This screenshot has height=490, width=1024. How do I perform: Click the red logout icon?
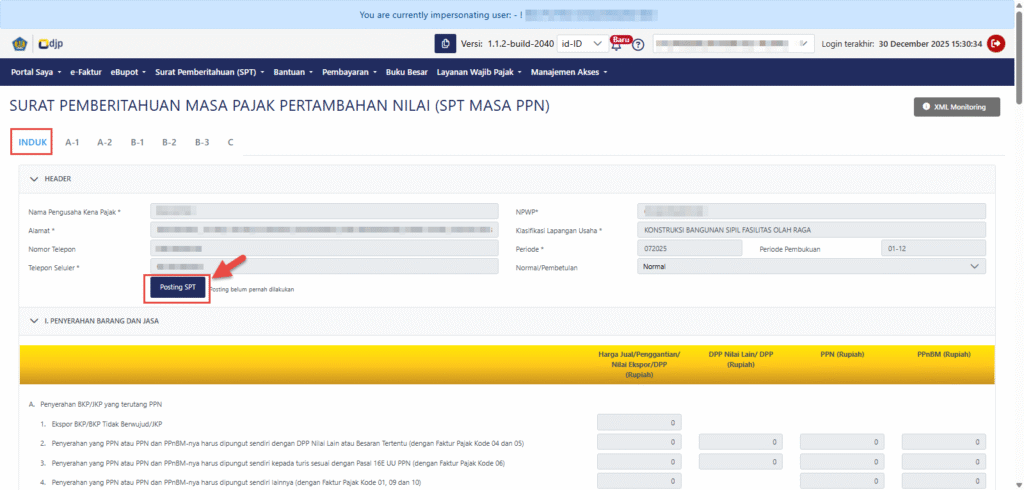pyautogui.click(x=996, y=44)
